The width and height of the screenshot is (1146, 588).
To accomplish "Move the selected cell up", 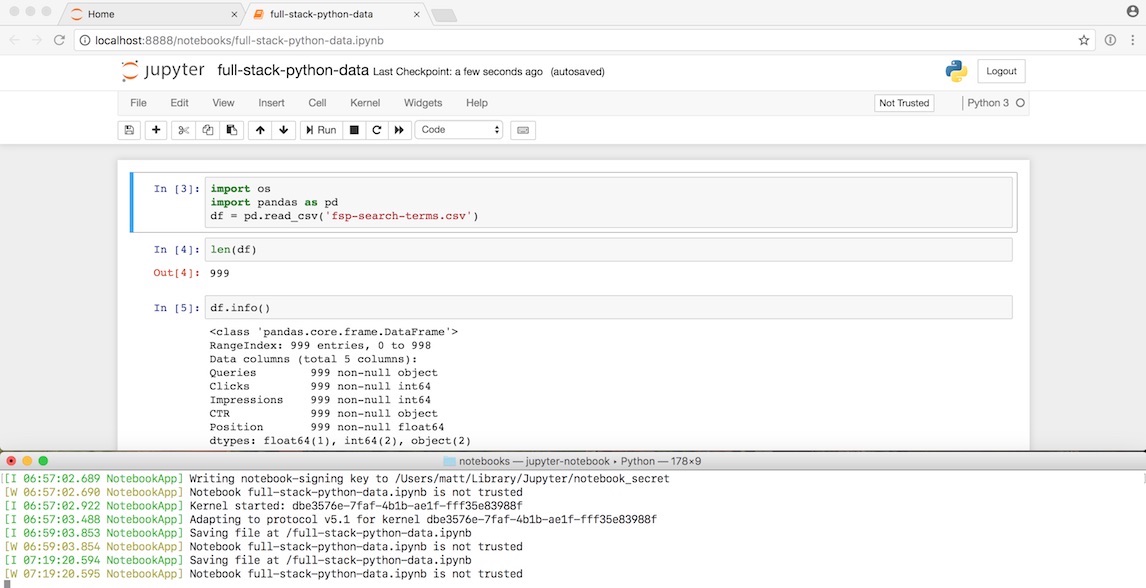I will point(261,129).
